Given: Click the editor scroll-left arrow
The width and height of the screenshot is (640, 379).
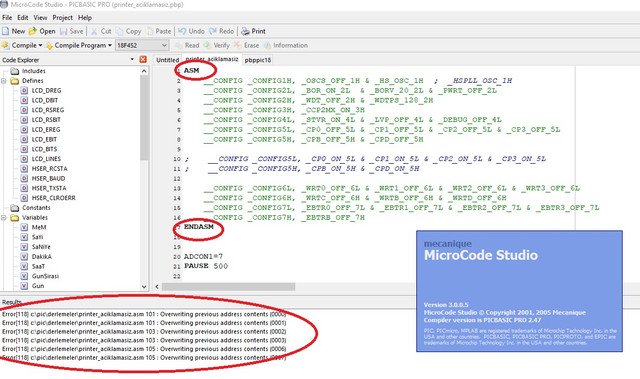Looking at the screenshot, I should click(157, 287).
